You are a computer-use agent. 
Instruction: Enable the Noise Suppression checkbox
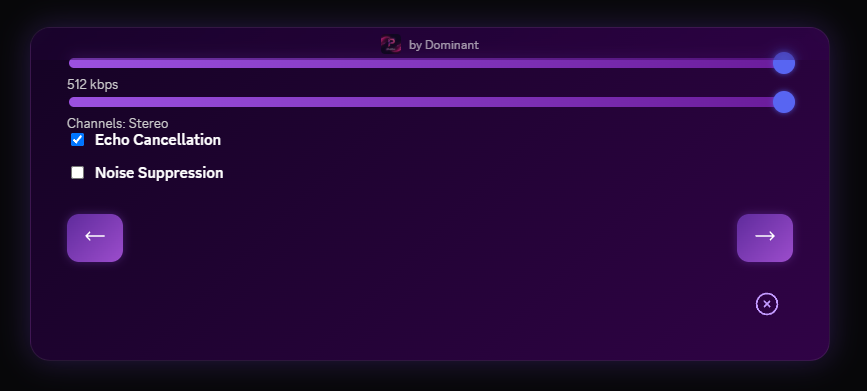pyautogui.click(x=77, y=173)
